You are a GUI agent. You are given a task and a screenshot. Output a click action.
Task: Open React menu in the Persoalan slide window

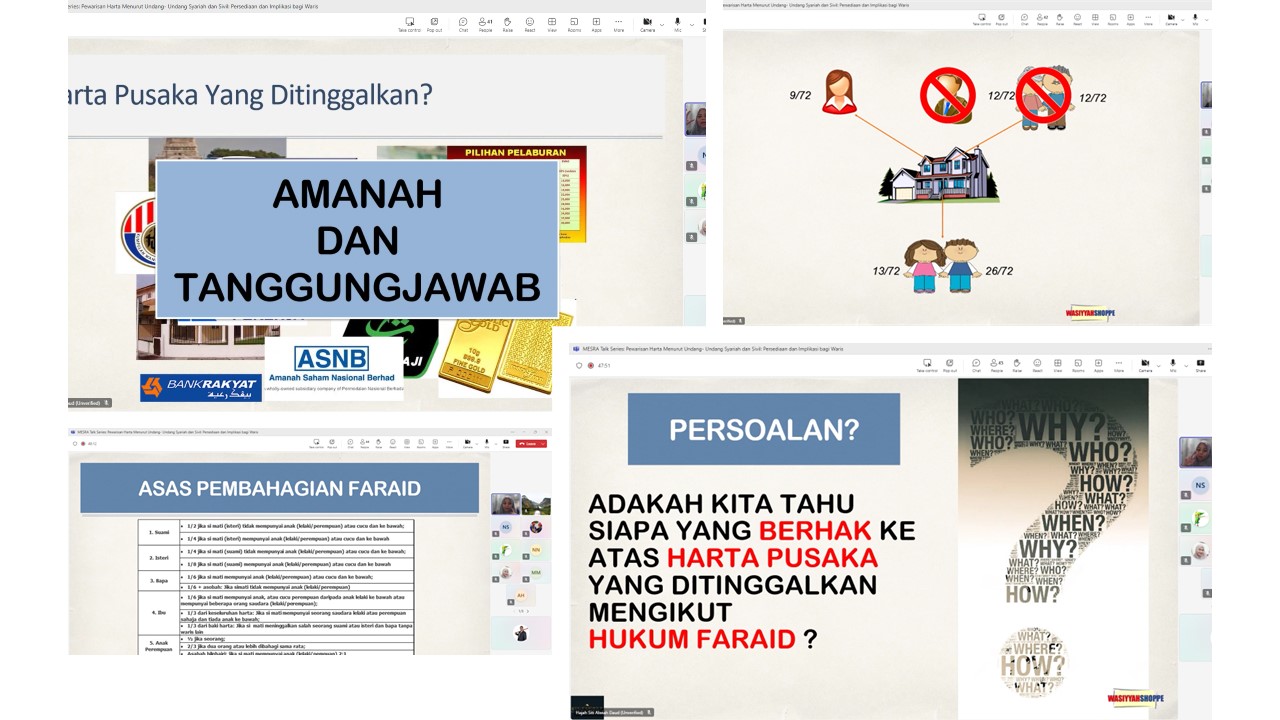pyautogui.click(x=1038, y=365)
